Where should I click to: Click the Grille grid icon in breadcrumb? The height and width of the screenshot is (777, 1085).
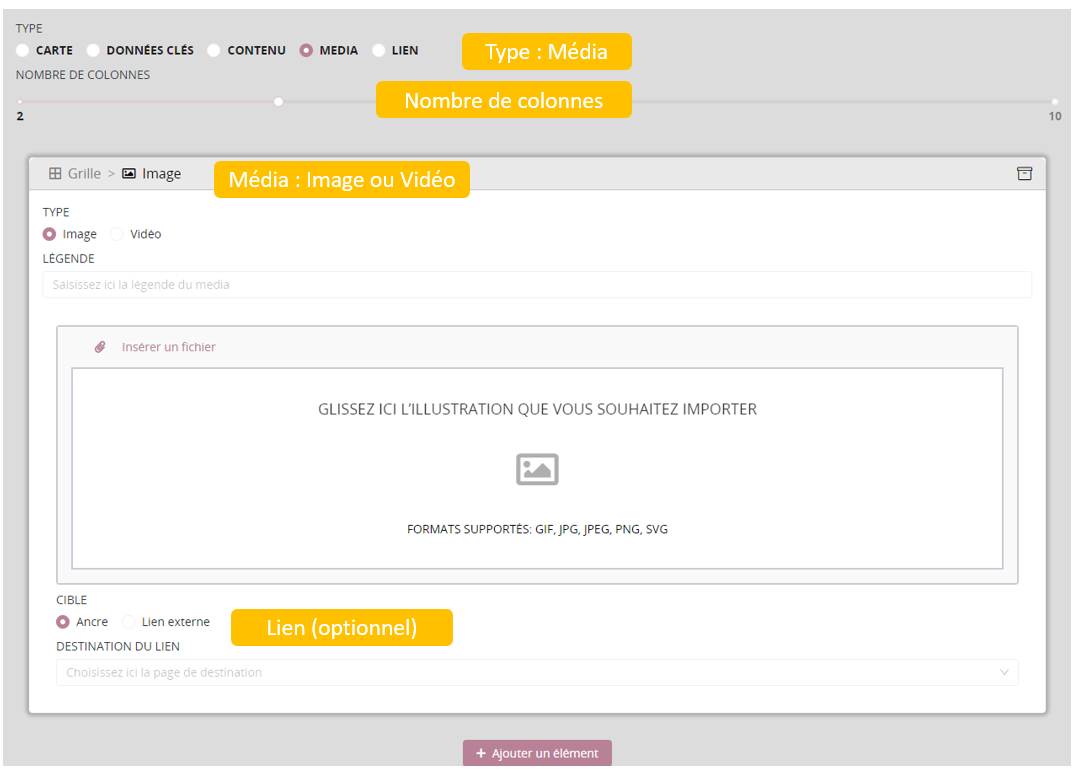point(55,174)
